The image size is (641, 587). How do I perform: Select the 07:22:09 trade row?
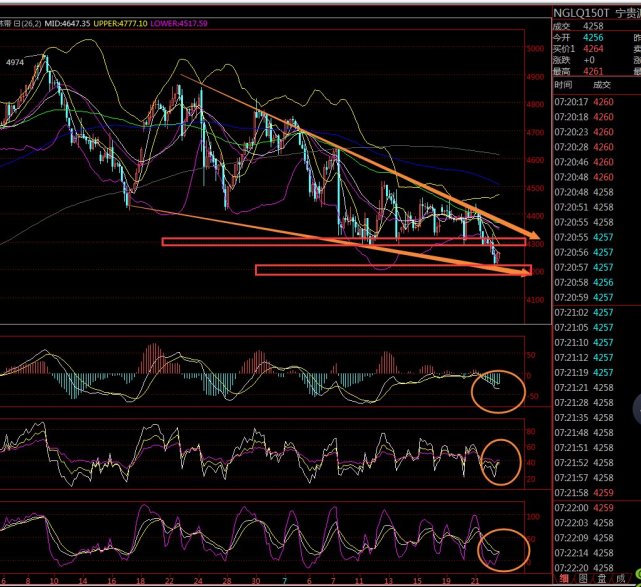[x=584, y=538]
